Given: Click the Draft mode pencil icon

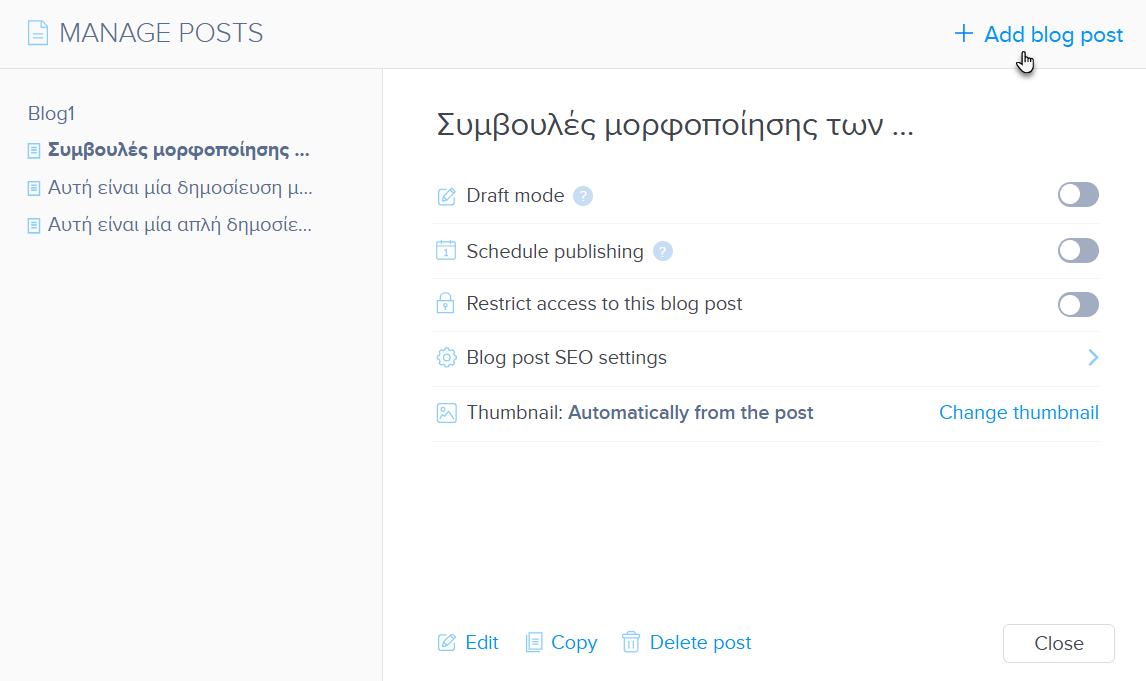Looking at the screenshot, I should pos(447,196).
